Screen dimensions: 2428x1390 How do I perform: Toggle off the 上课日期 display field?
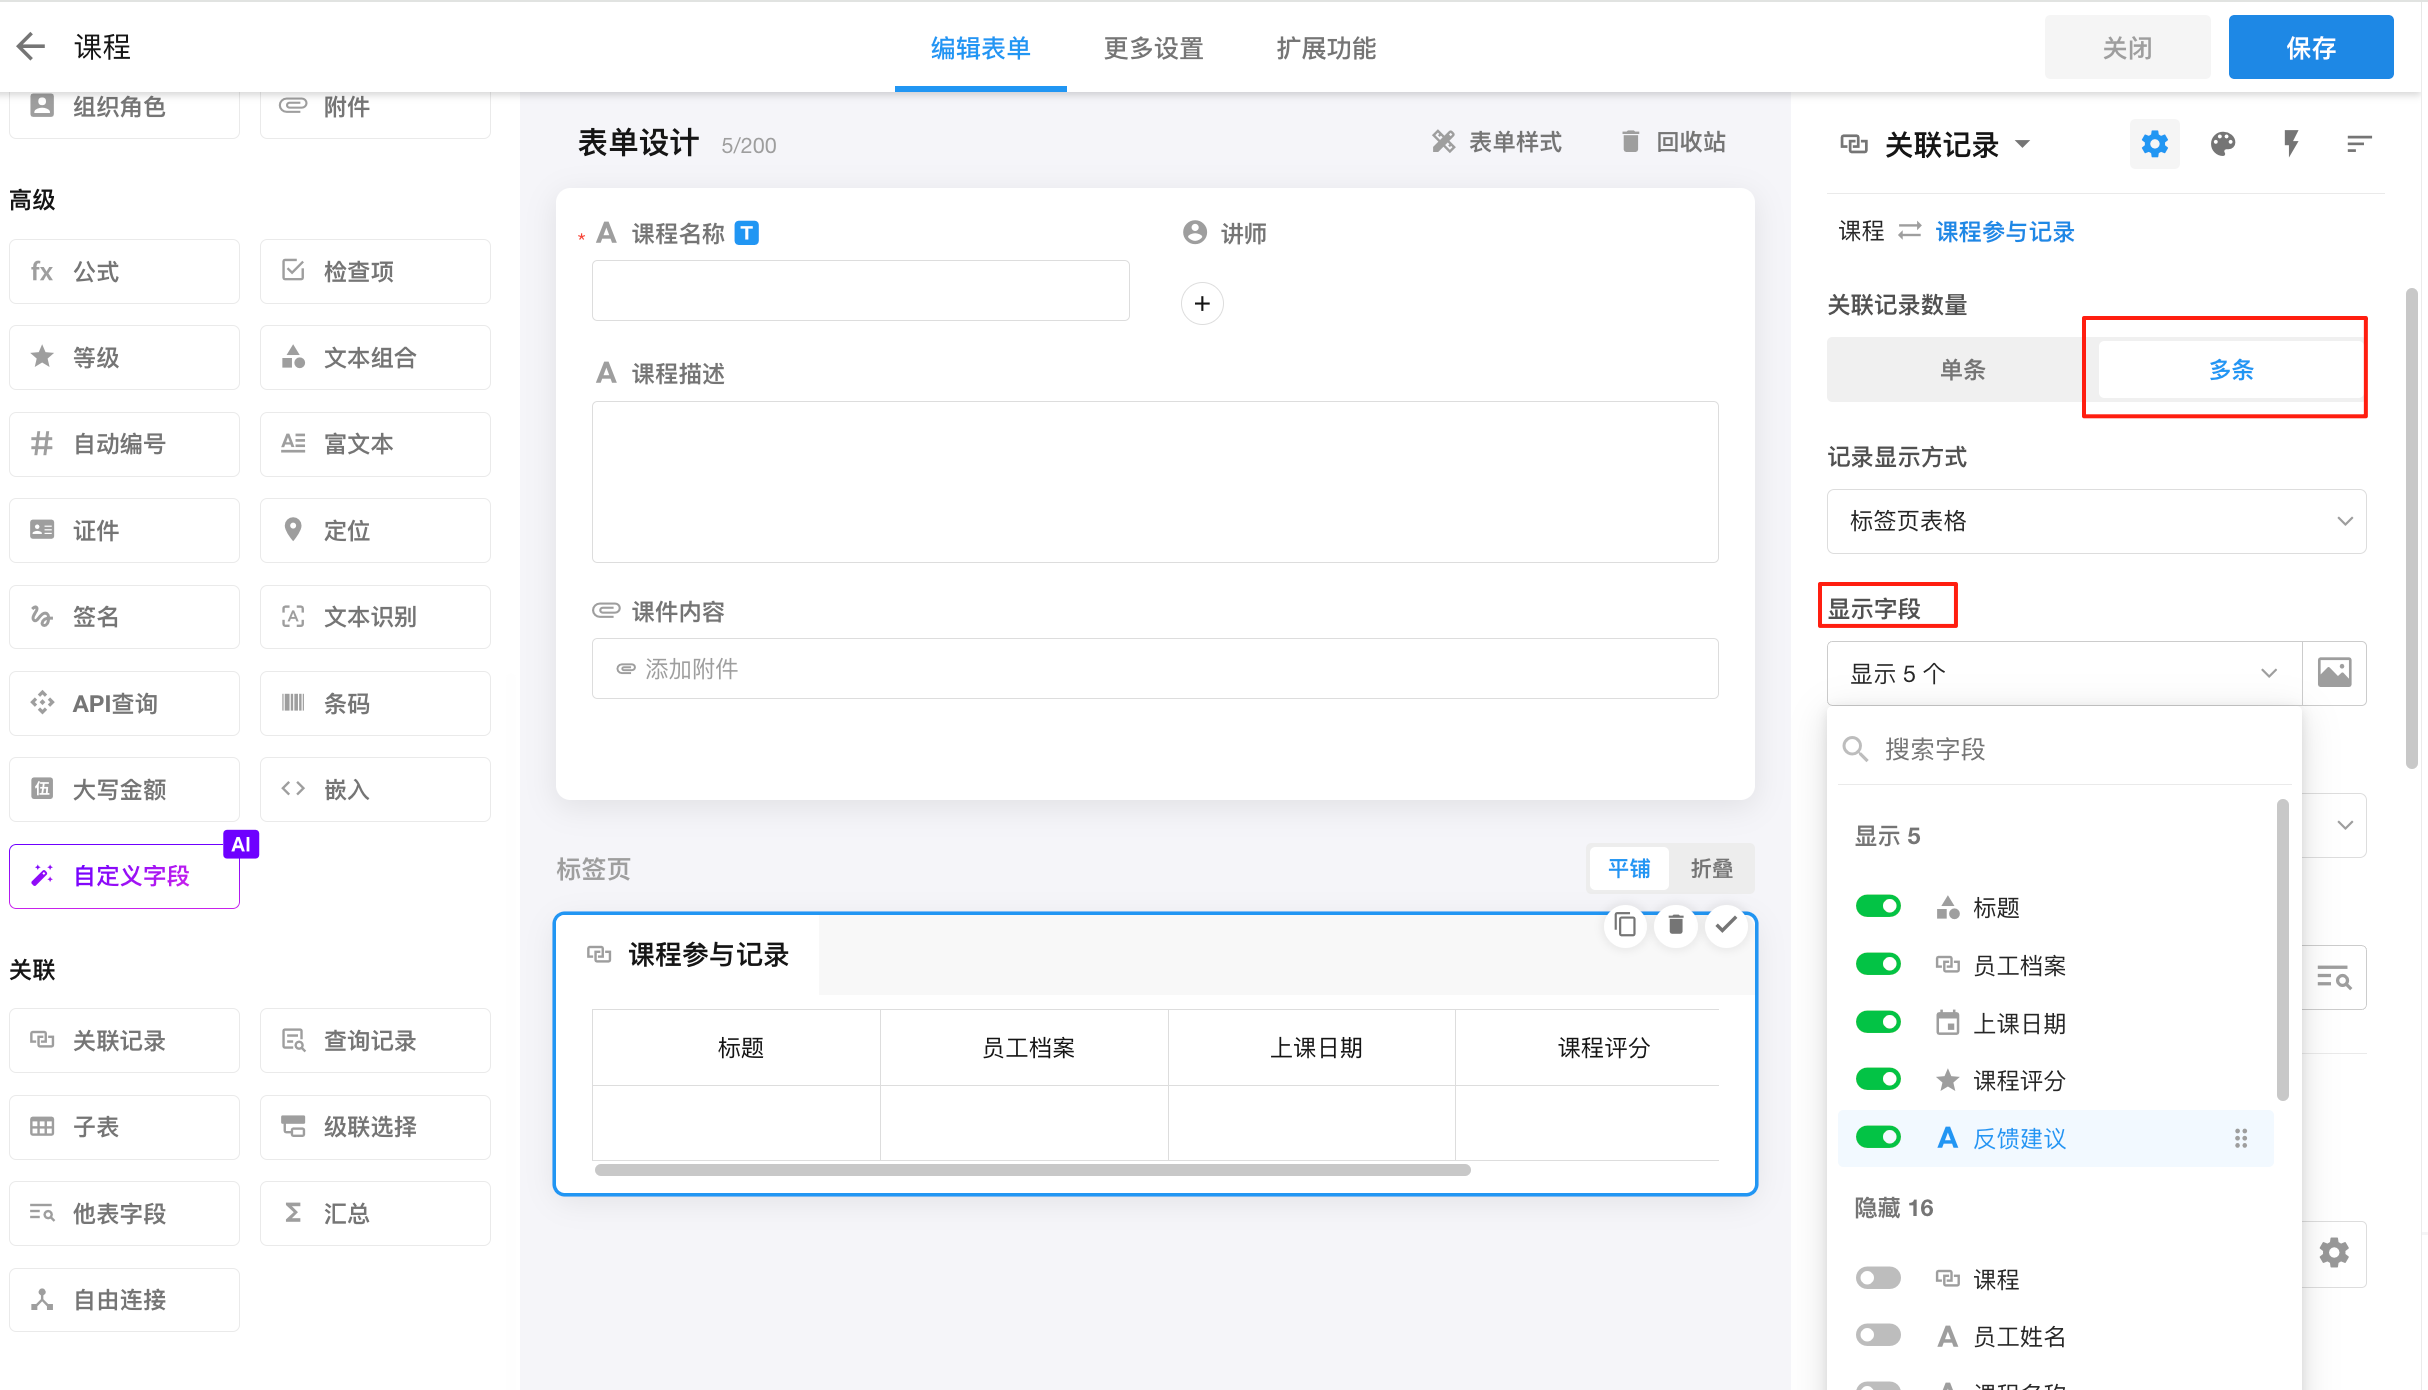pos(1878,1022)
